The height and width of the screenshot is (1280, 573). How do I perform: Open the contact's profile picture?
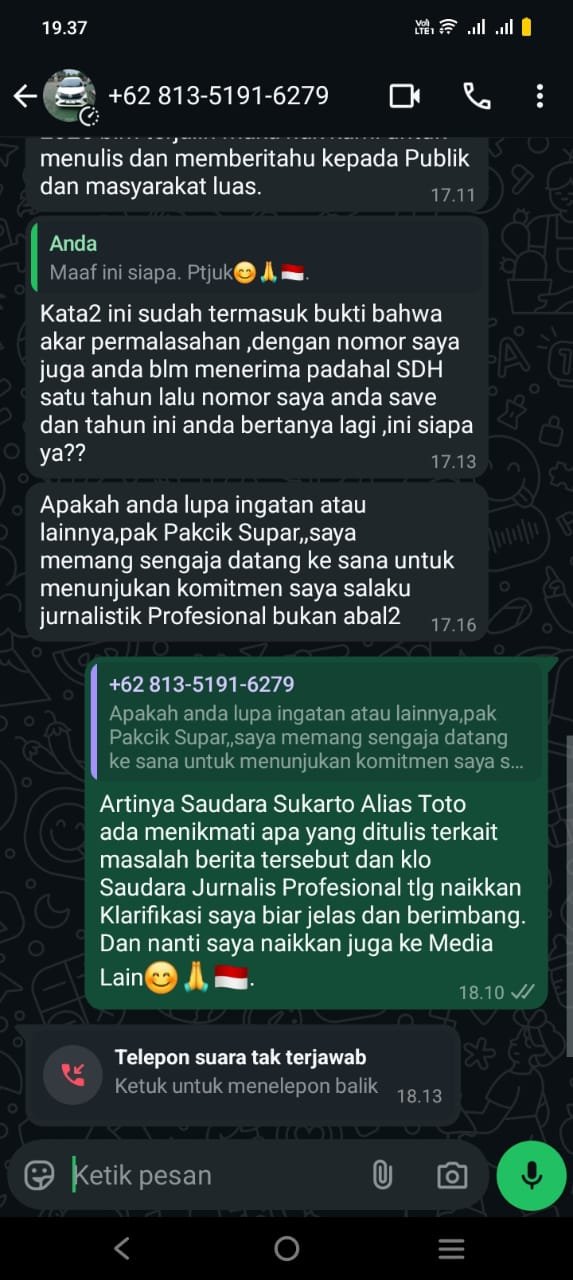[69, 96]
